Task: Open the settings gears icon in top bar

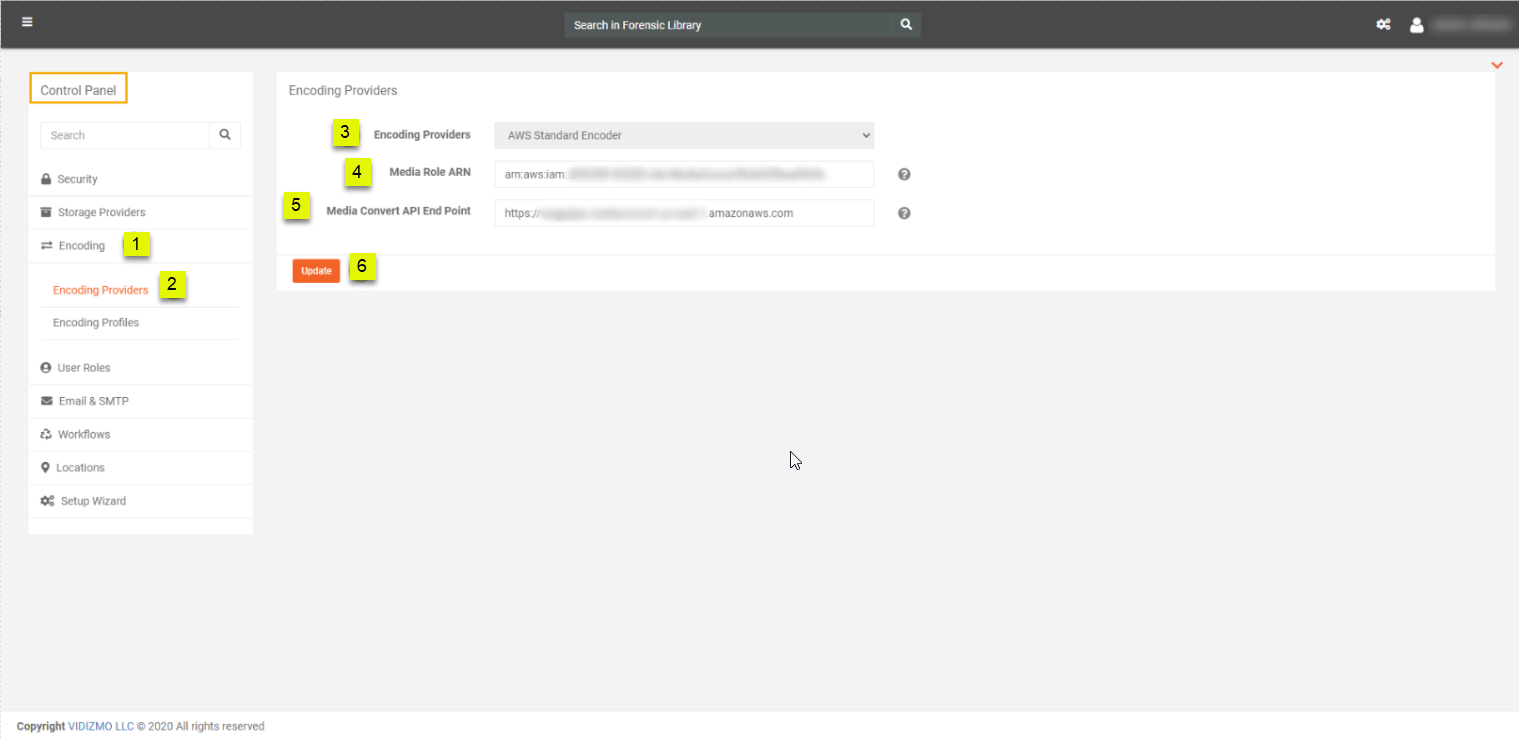Action: (1383, 23)
